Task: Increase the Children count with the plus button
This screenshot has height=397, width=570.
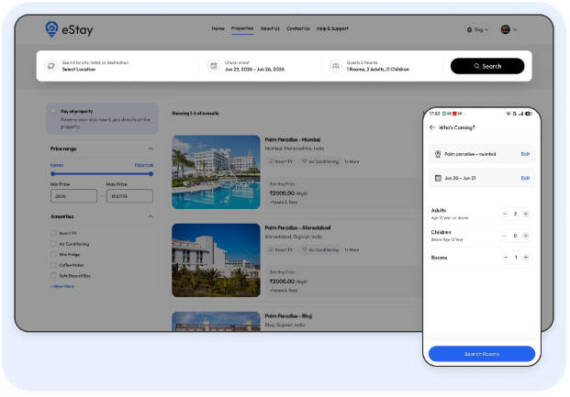Action: tap(526, 236)
